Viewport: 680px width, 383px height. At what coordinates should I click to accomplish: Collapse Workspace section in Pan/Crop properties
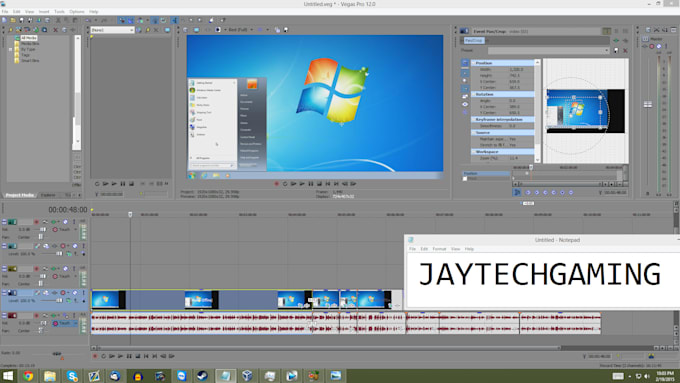point(473,152)
